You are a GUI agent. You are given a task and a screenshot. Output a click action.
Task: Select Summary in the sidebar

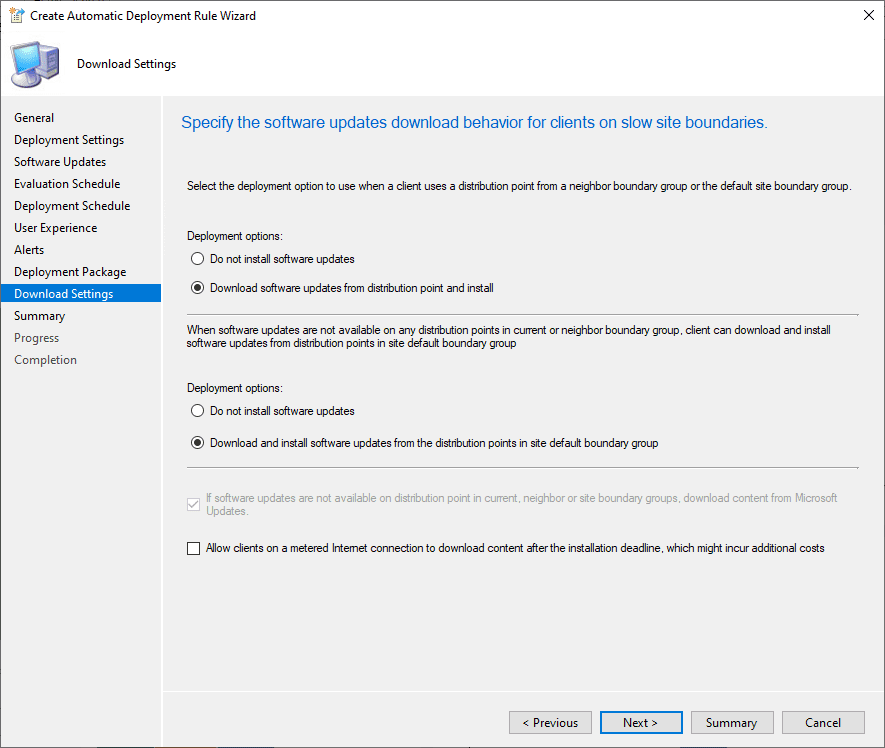39,316
